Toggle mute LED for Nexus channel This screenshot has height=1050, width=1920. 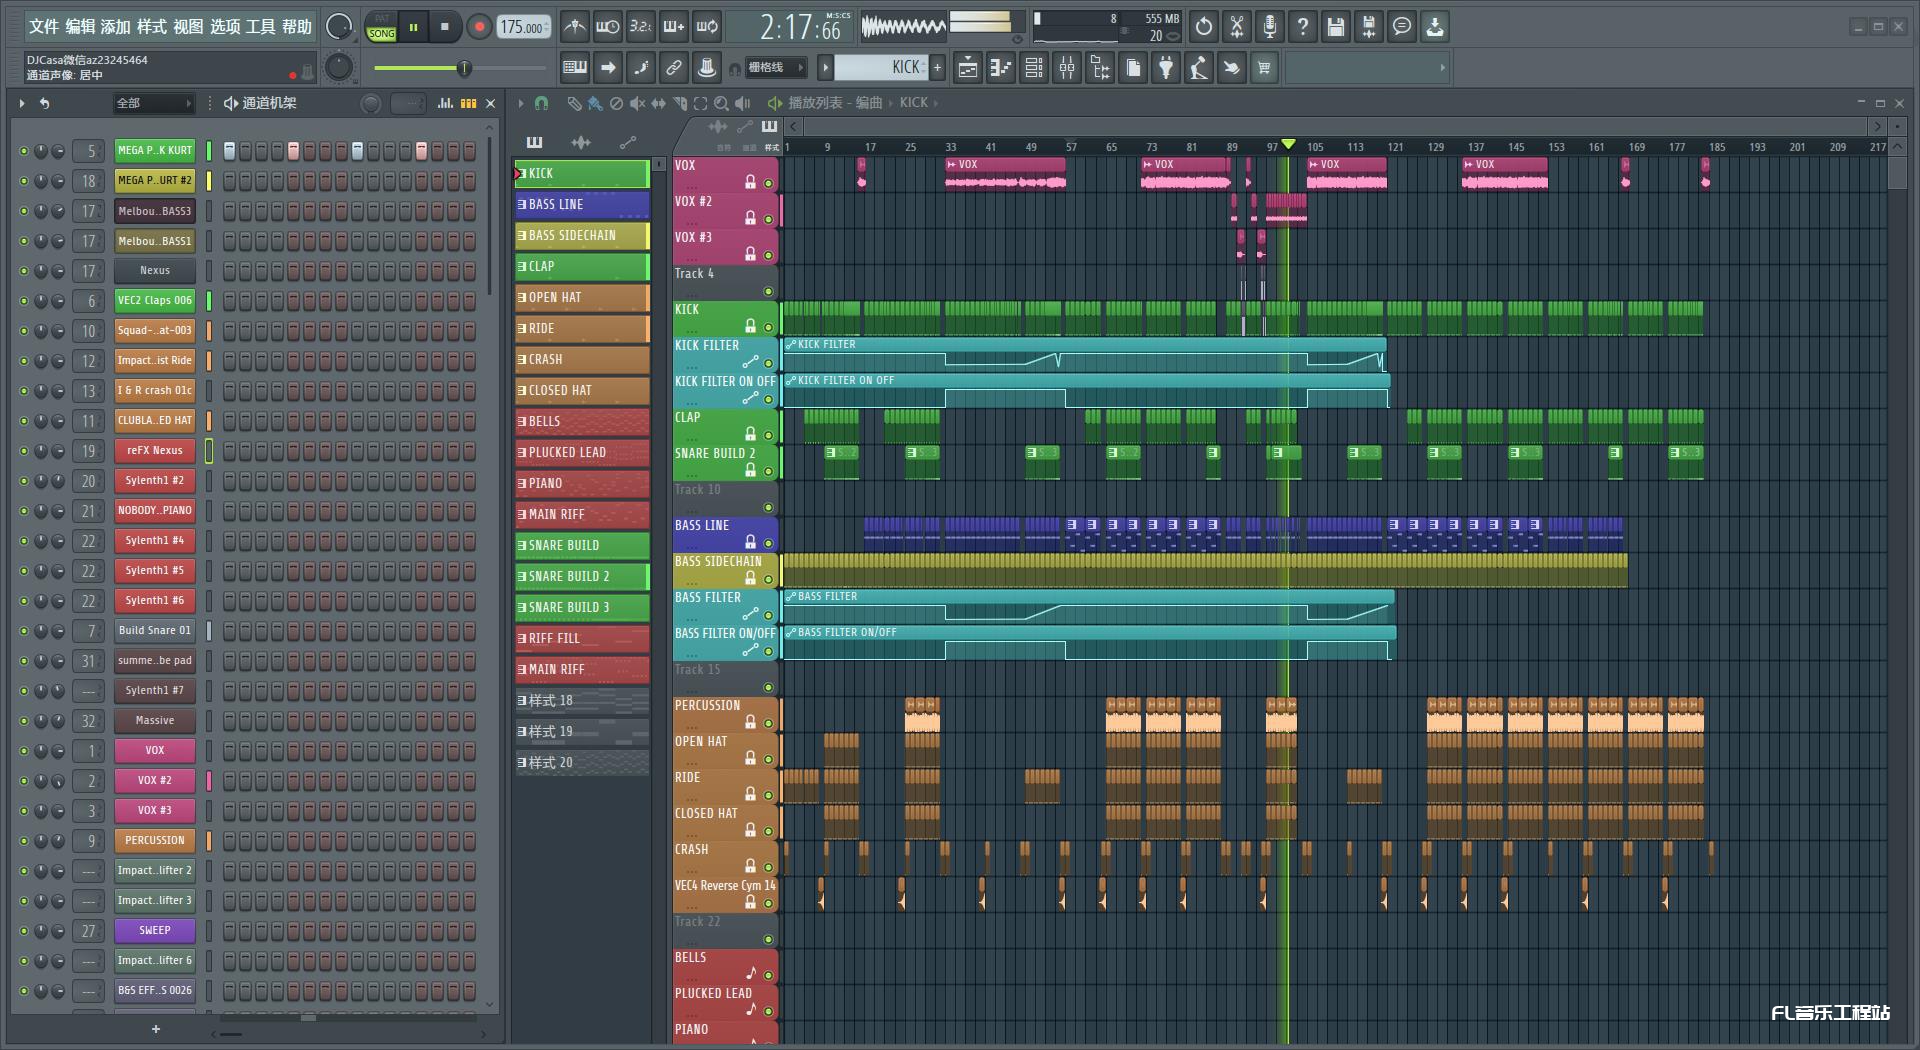coord(24,271)
